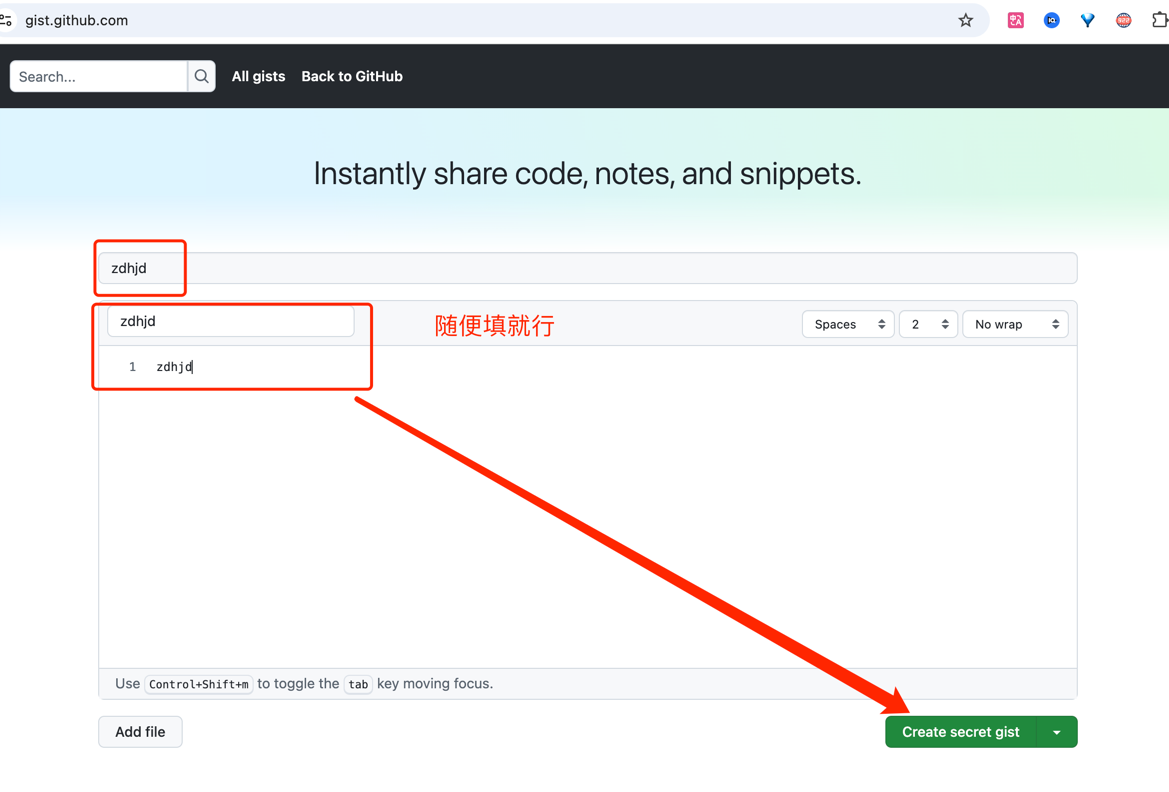The width and height of the screenshot is (1169, 792).
Task: Click the search magnifier icon button
Action: point(201,76)
